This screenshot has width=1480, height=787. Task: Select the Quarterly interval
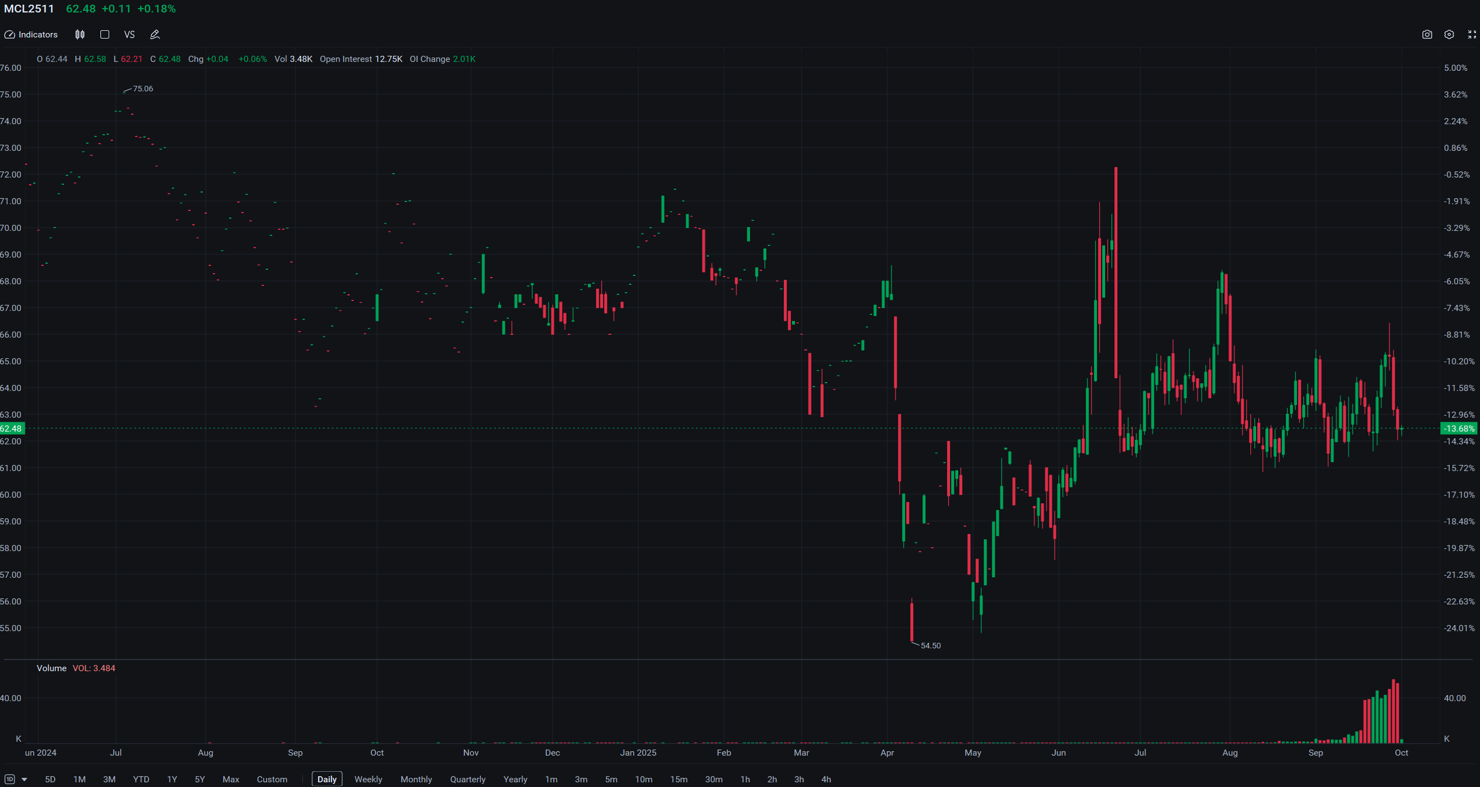pos(468,779)
